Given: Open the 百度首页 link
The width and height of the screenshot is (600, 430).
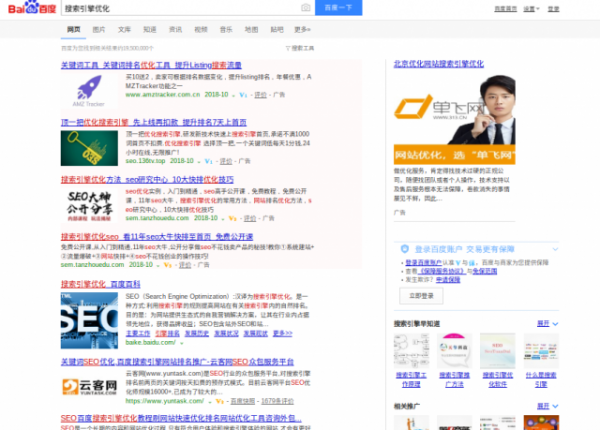Looking at the screenshot, I should click(505, 9).
